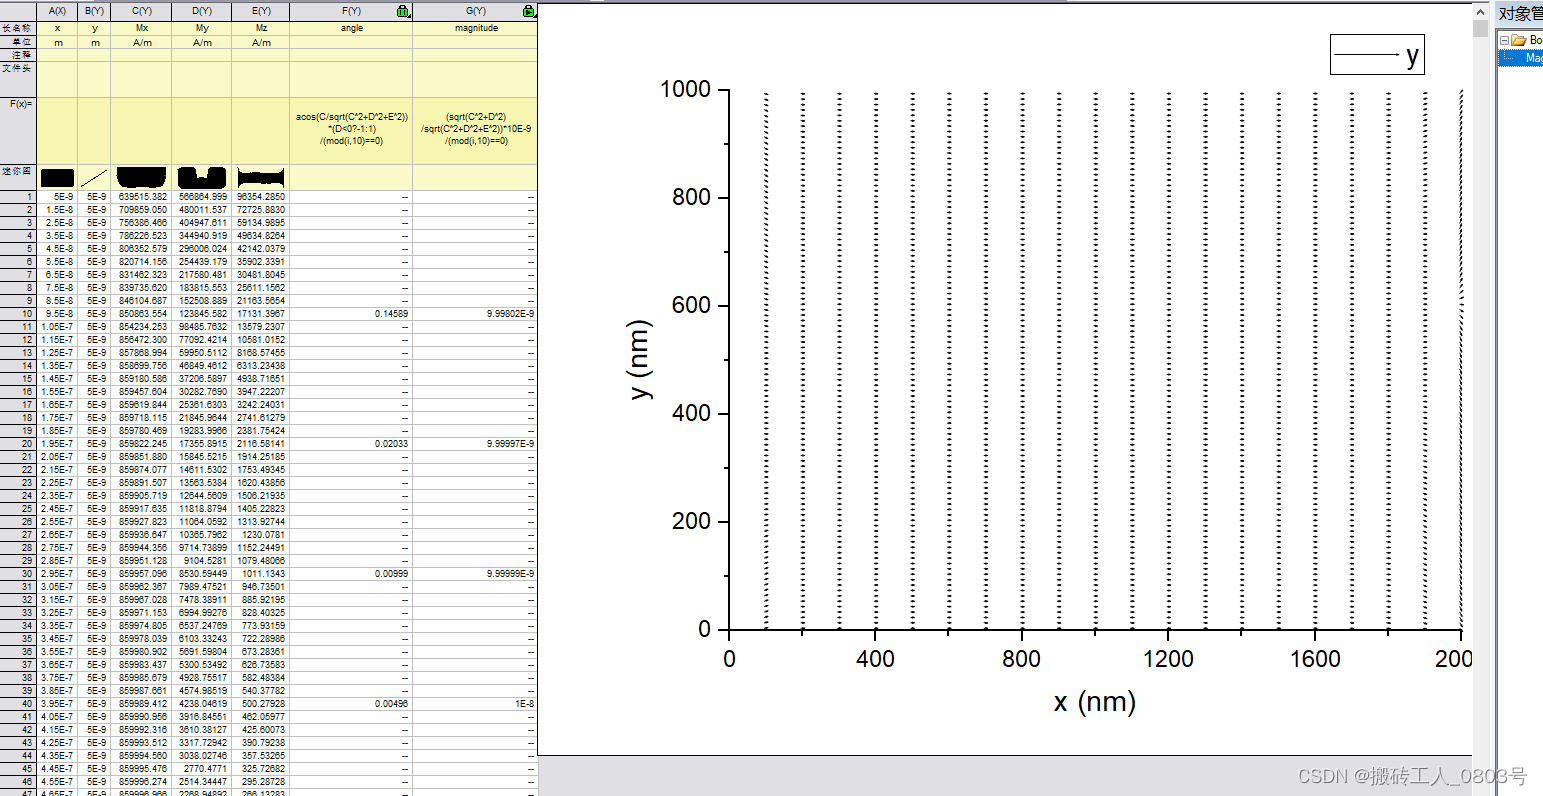This screenshot has height=796, width=1543.
Task: Open the Mz column sparkline thumbnail
Action: click(x=261, y=178)
